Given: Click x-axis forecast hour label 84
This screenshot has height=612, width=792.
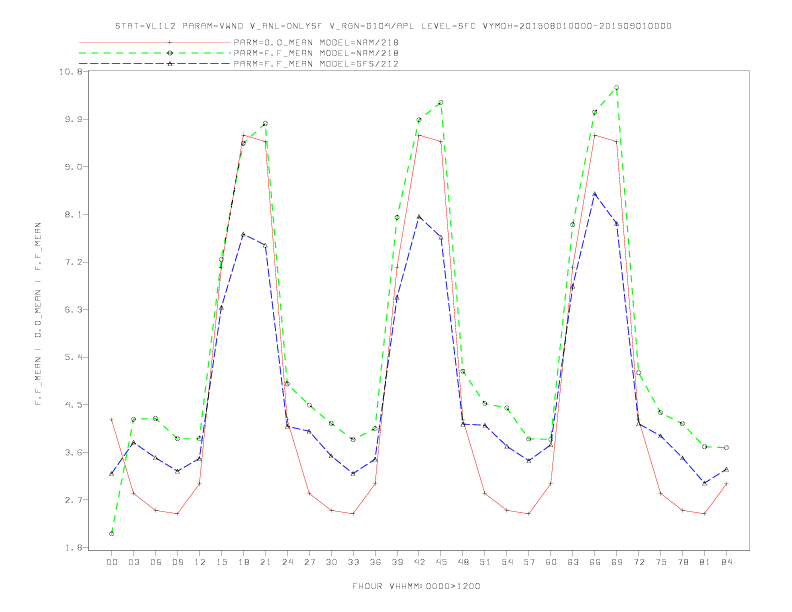Looking at the screenshot, I should (x=726, y=562).
